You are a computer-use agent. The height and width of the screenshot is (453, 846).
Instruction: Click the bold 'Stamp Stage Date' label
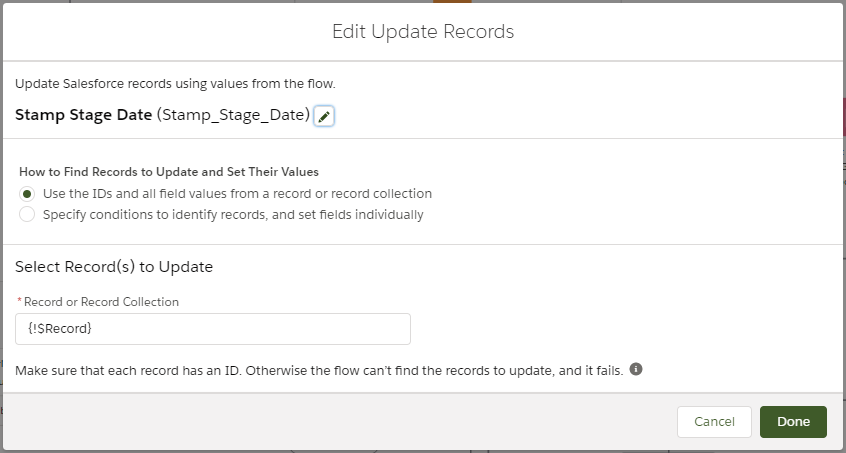tap(84, 115)
